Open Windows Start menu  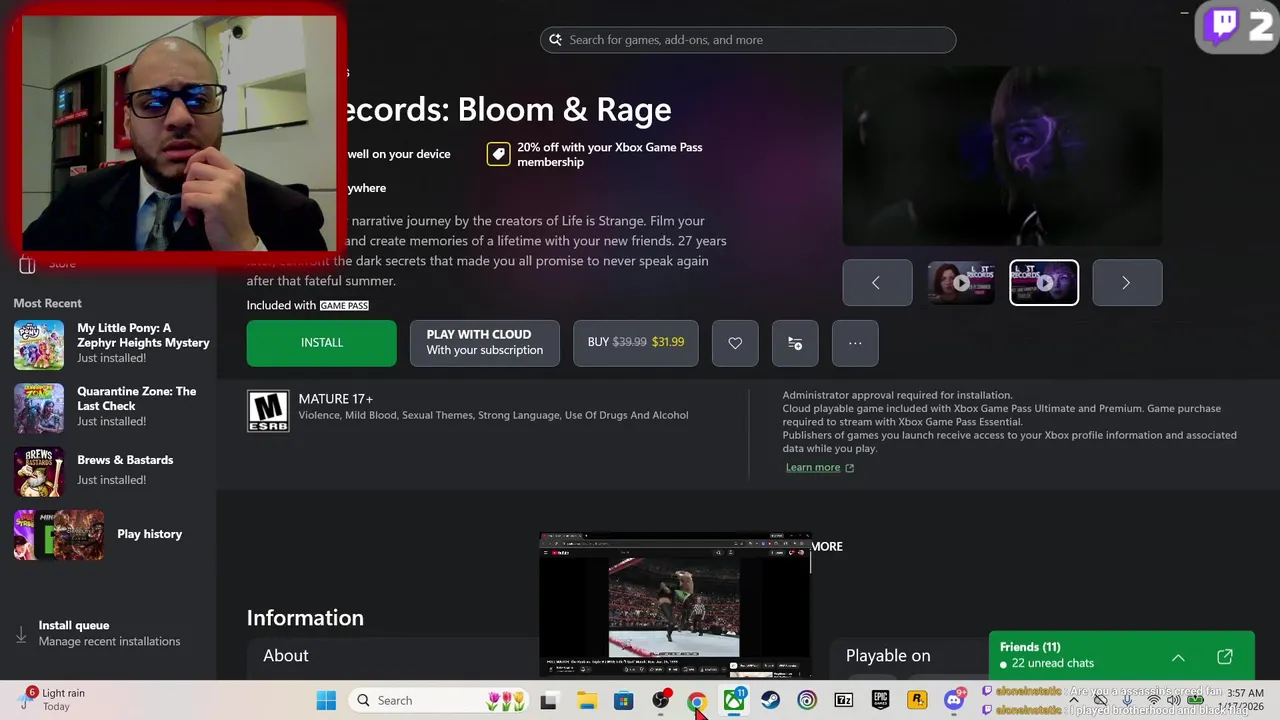pos(326,701)
